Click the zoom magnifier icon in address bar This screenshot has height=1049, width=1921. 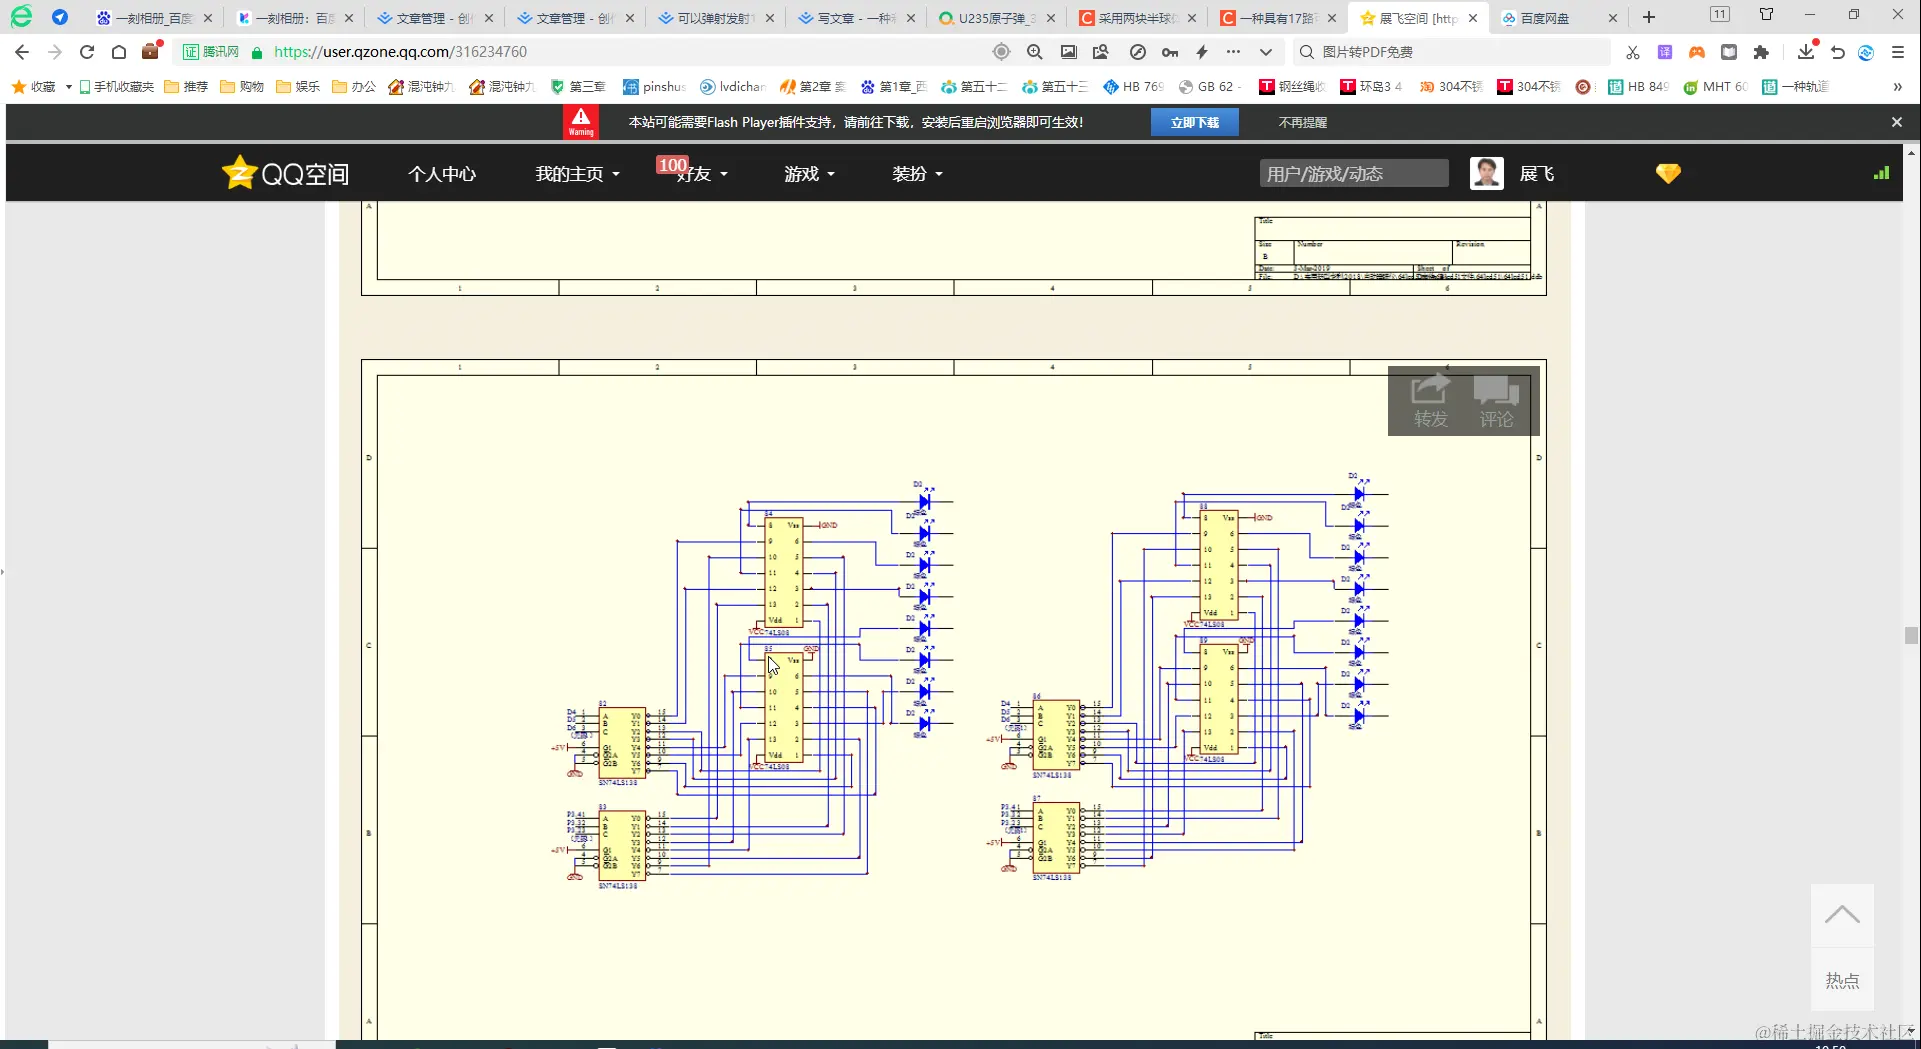click(1035, 52)
